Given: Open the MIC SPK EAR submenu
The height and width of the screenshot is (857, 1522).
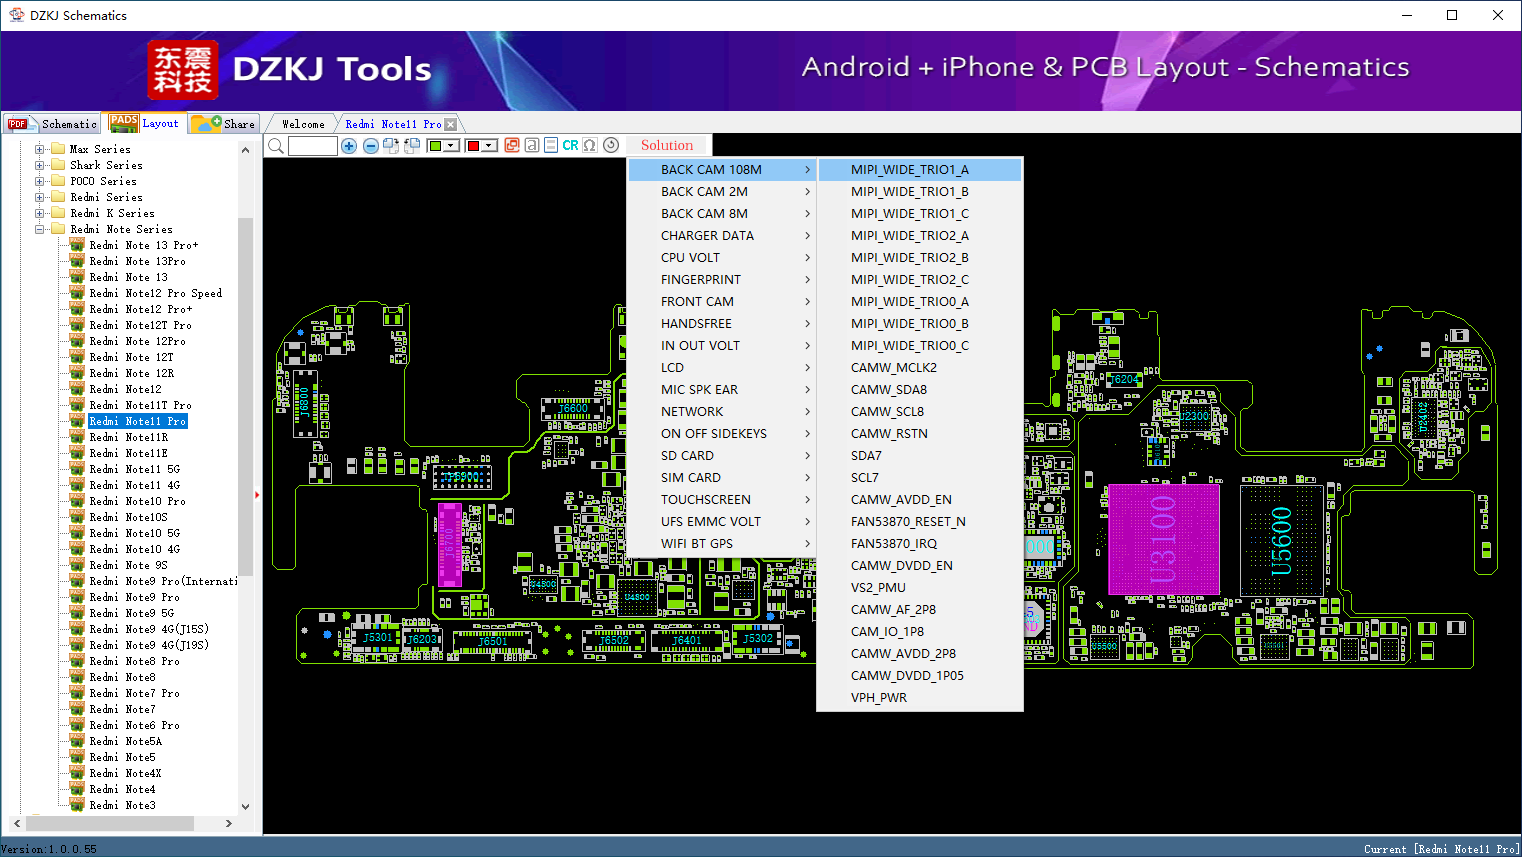Looking at the screenshot, I should tap(722, 390).
